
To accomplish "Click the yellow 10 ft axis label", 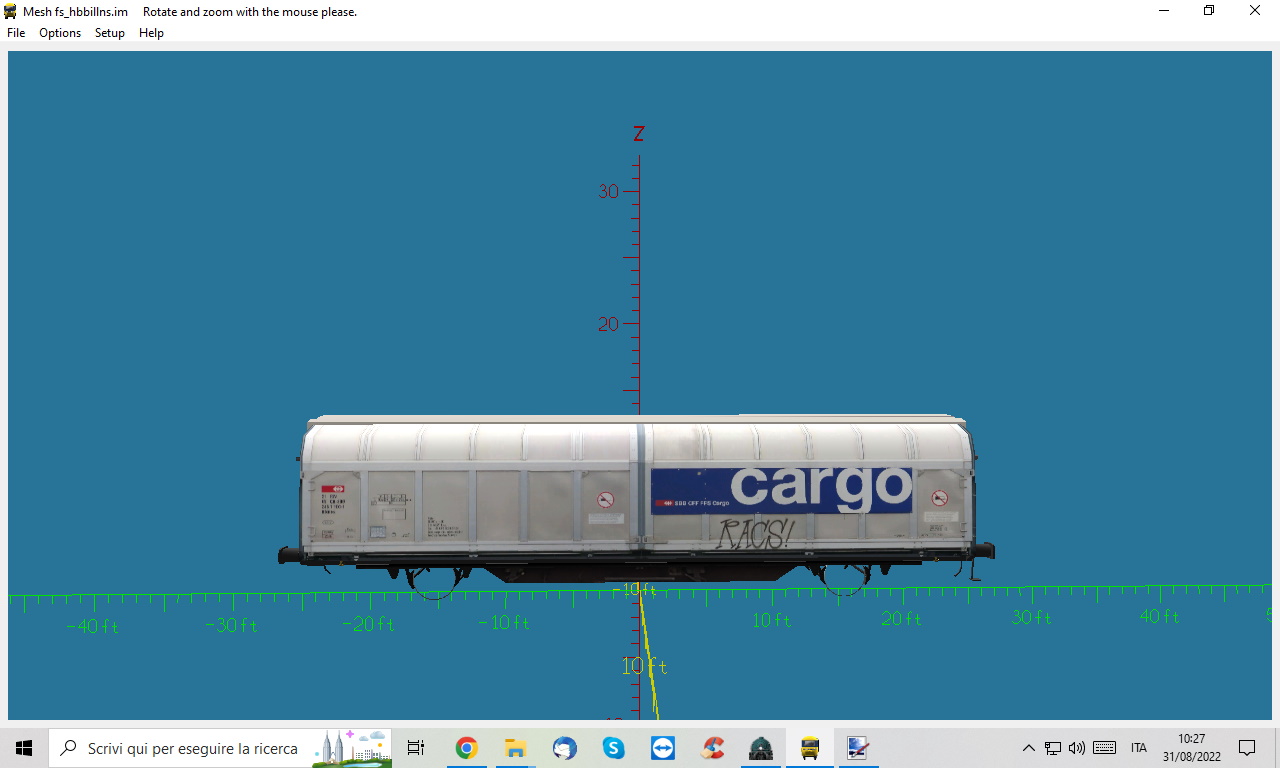I will (x=644, y=666).
